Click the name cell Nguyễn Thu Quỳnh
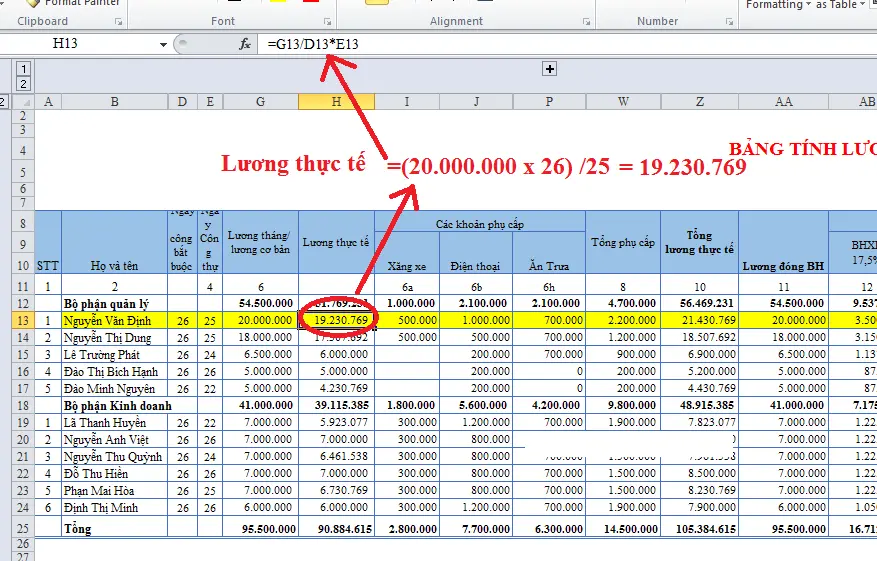Screen dimensions: 877x561 coord(115,456)
